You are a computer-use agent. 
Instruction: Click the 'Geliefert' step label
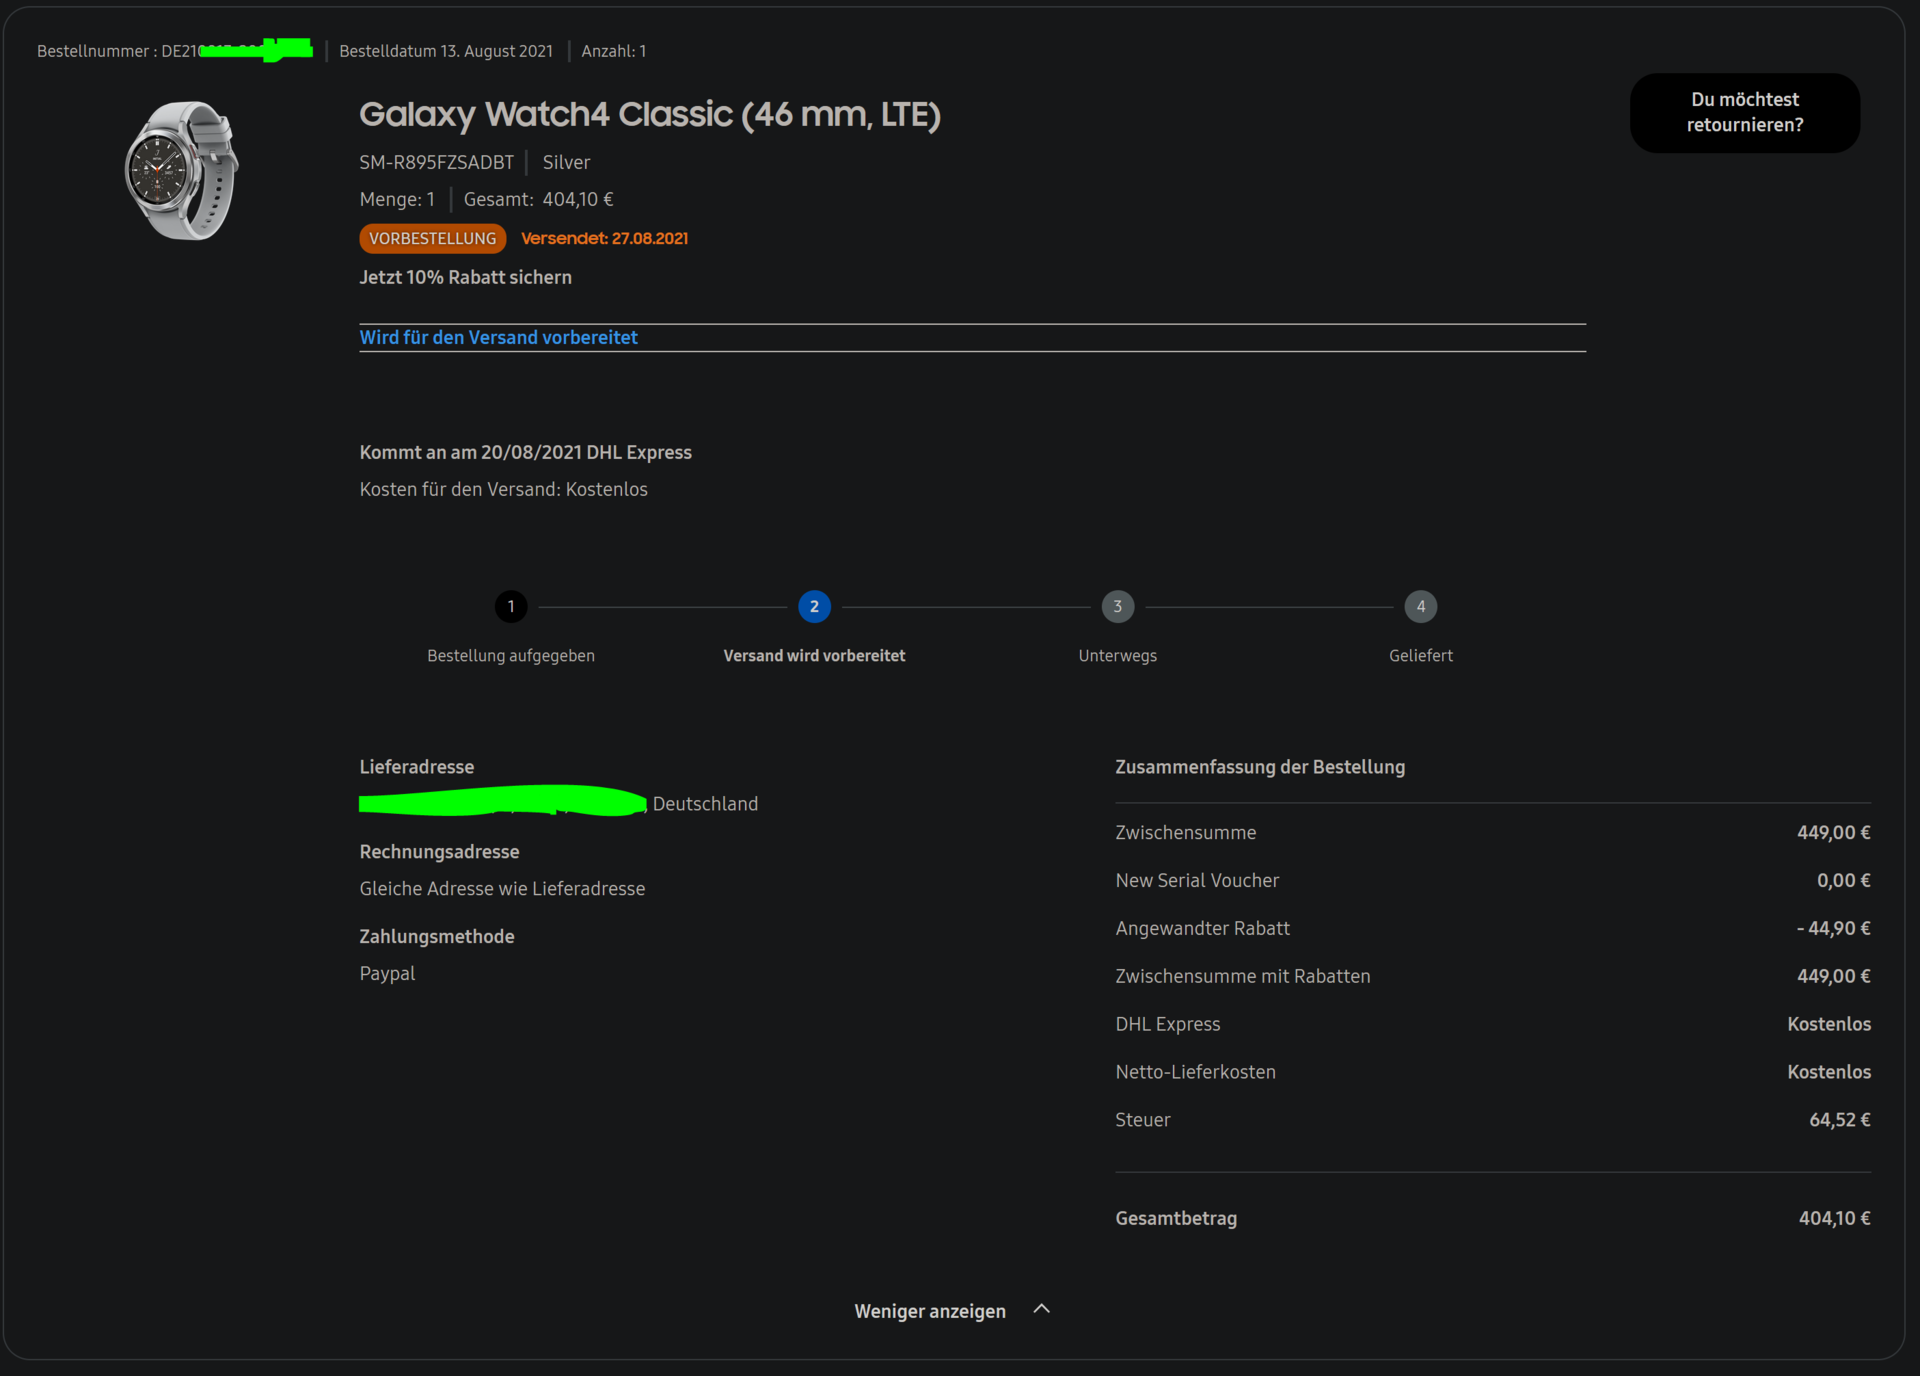(1421, 656)
